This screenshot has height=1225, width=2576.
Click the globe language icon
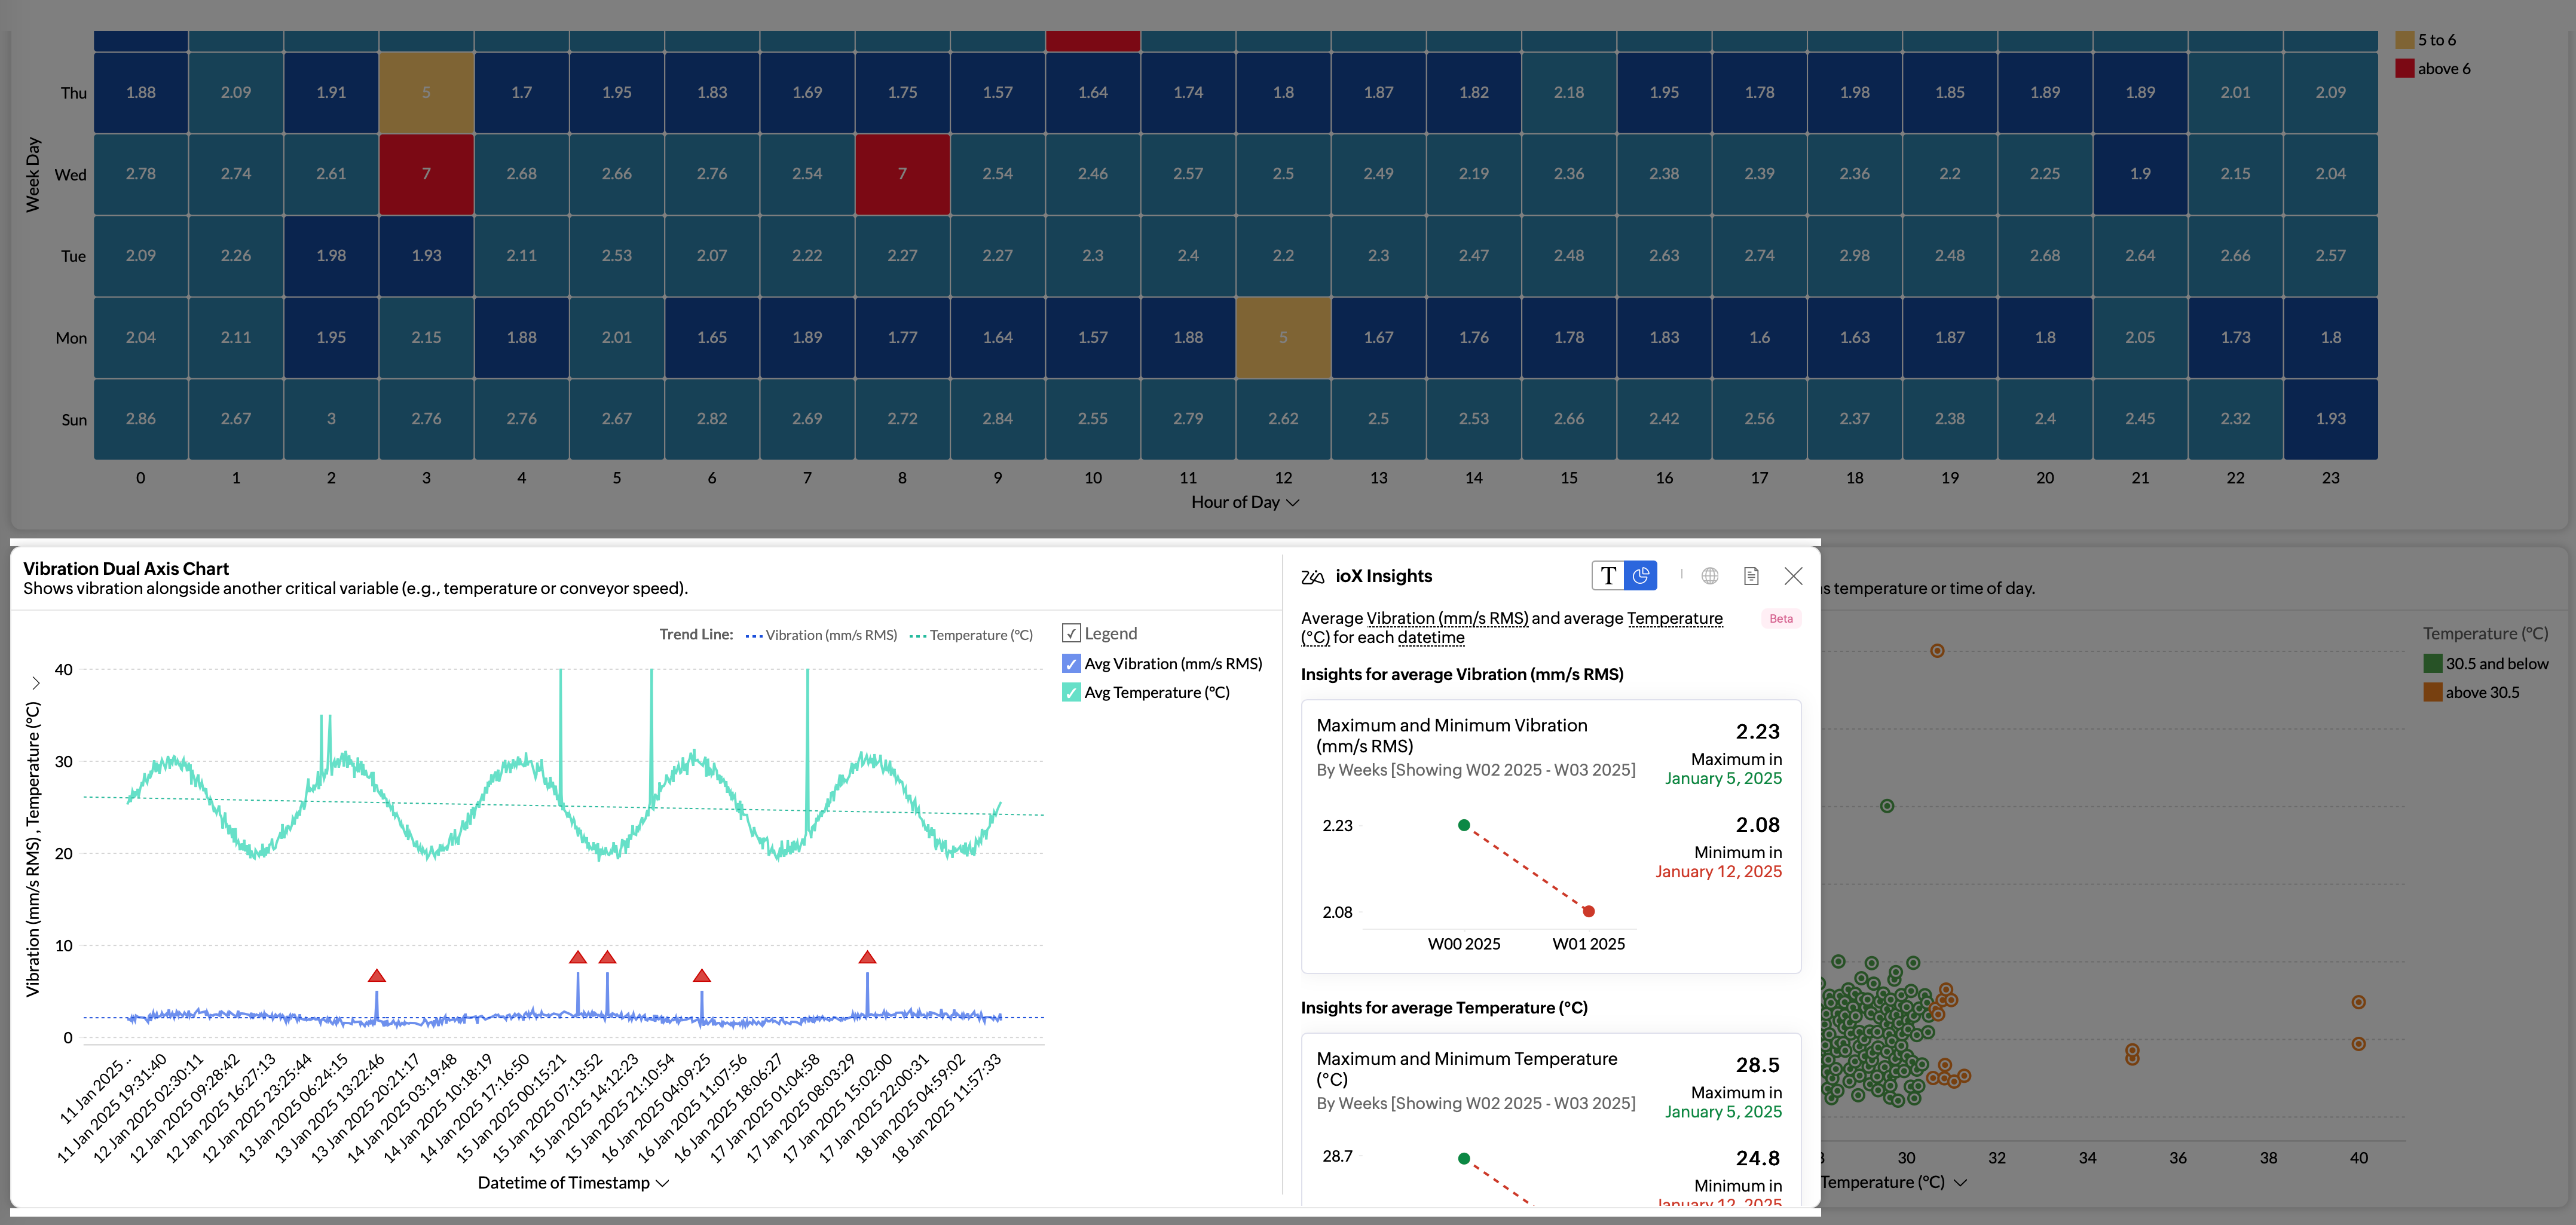(x=1710, y=576)
